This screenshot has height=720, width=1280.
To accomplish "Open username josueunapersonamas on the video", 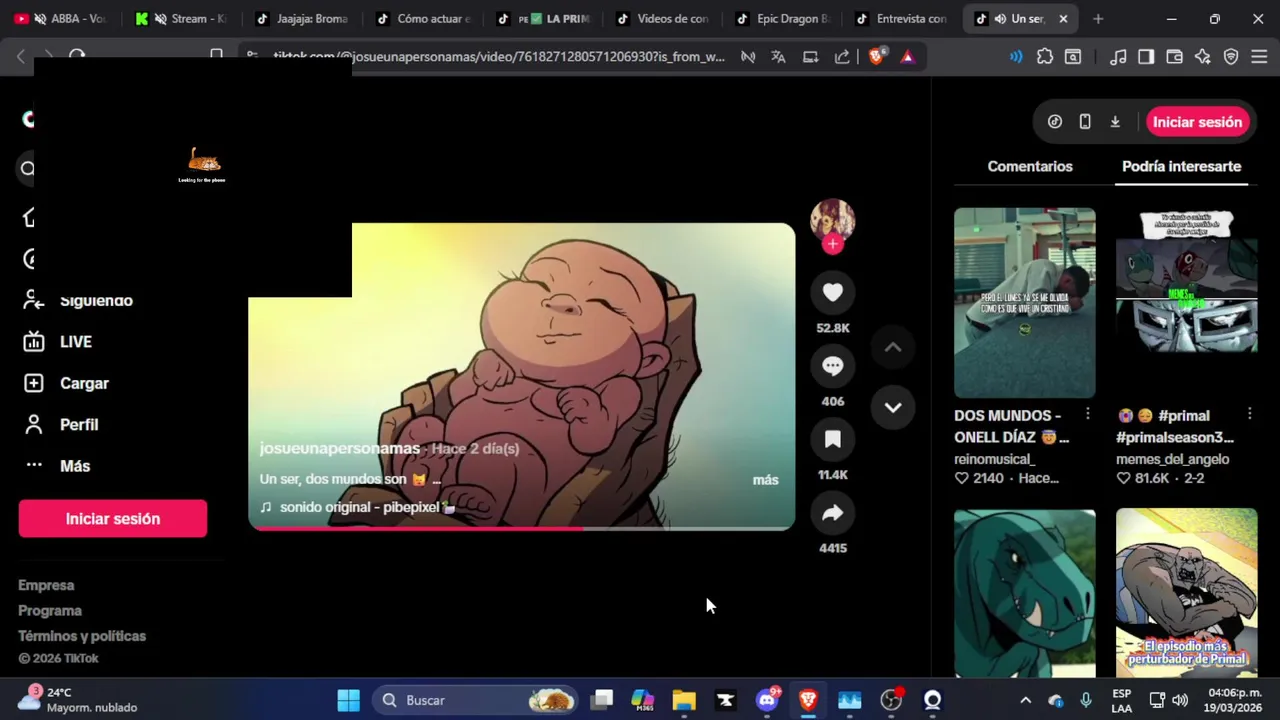I will click(340, 448).
